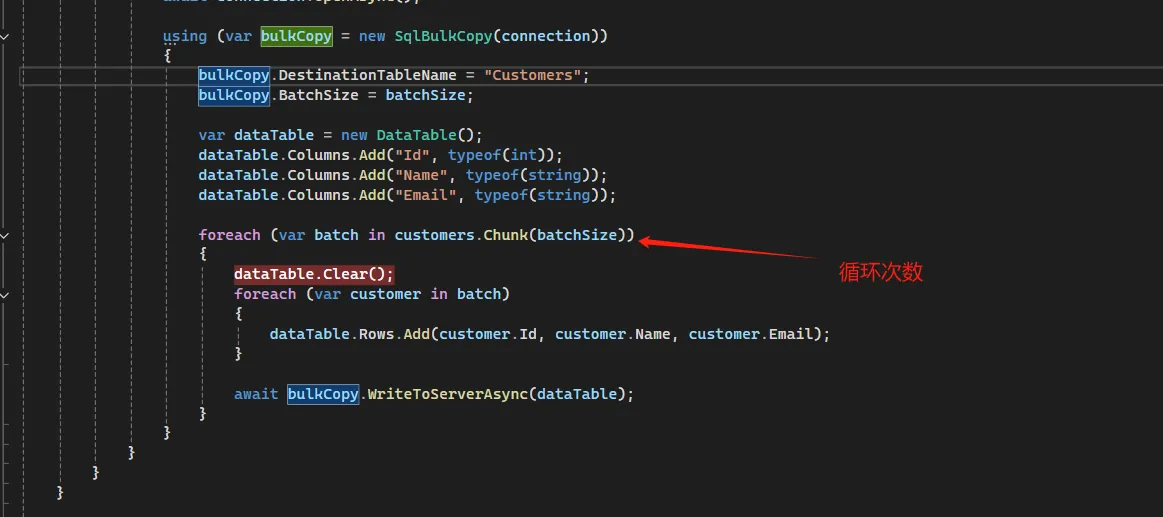This screenshot has width=1163, height=517.
Task: Click the red-highlighted dataTable.Clear() statement
Action: [314, 274]
